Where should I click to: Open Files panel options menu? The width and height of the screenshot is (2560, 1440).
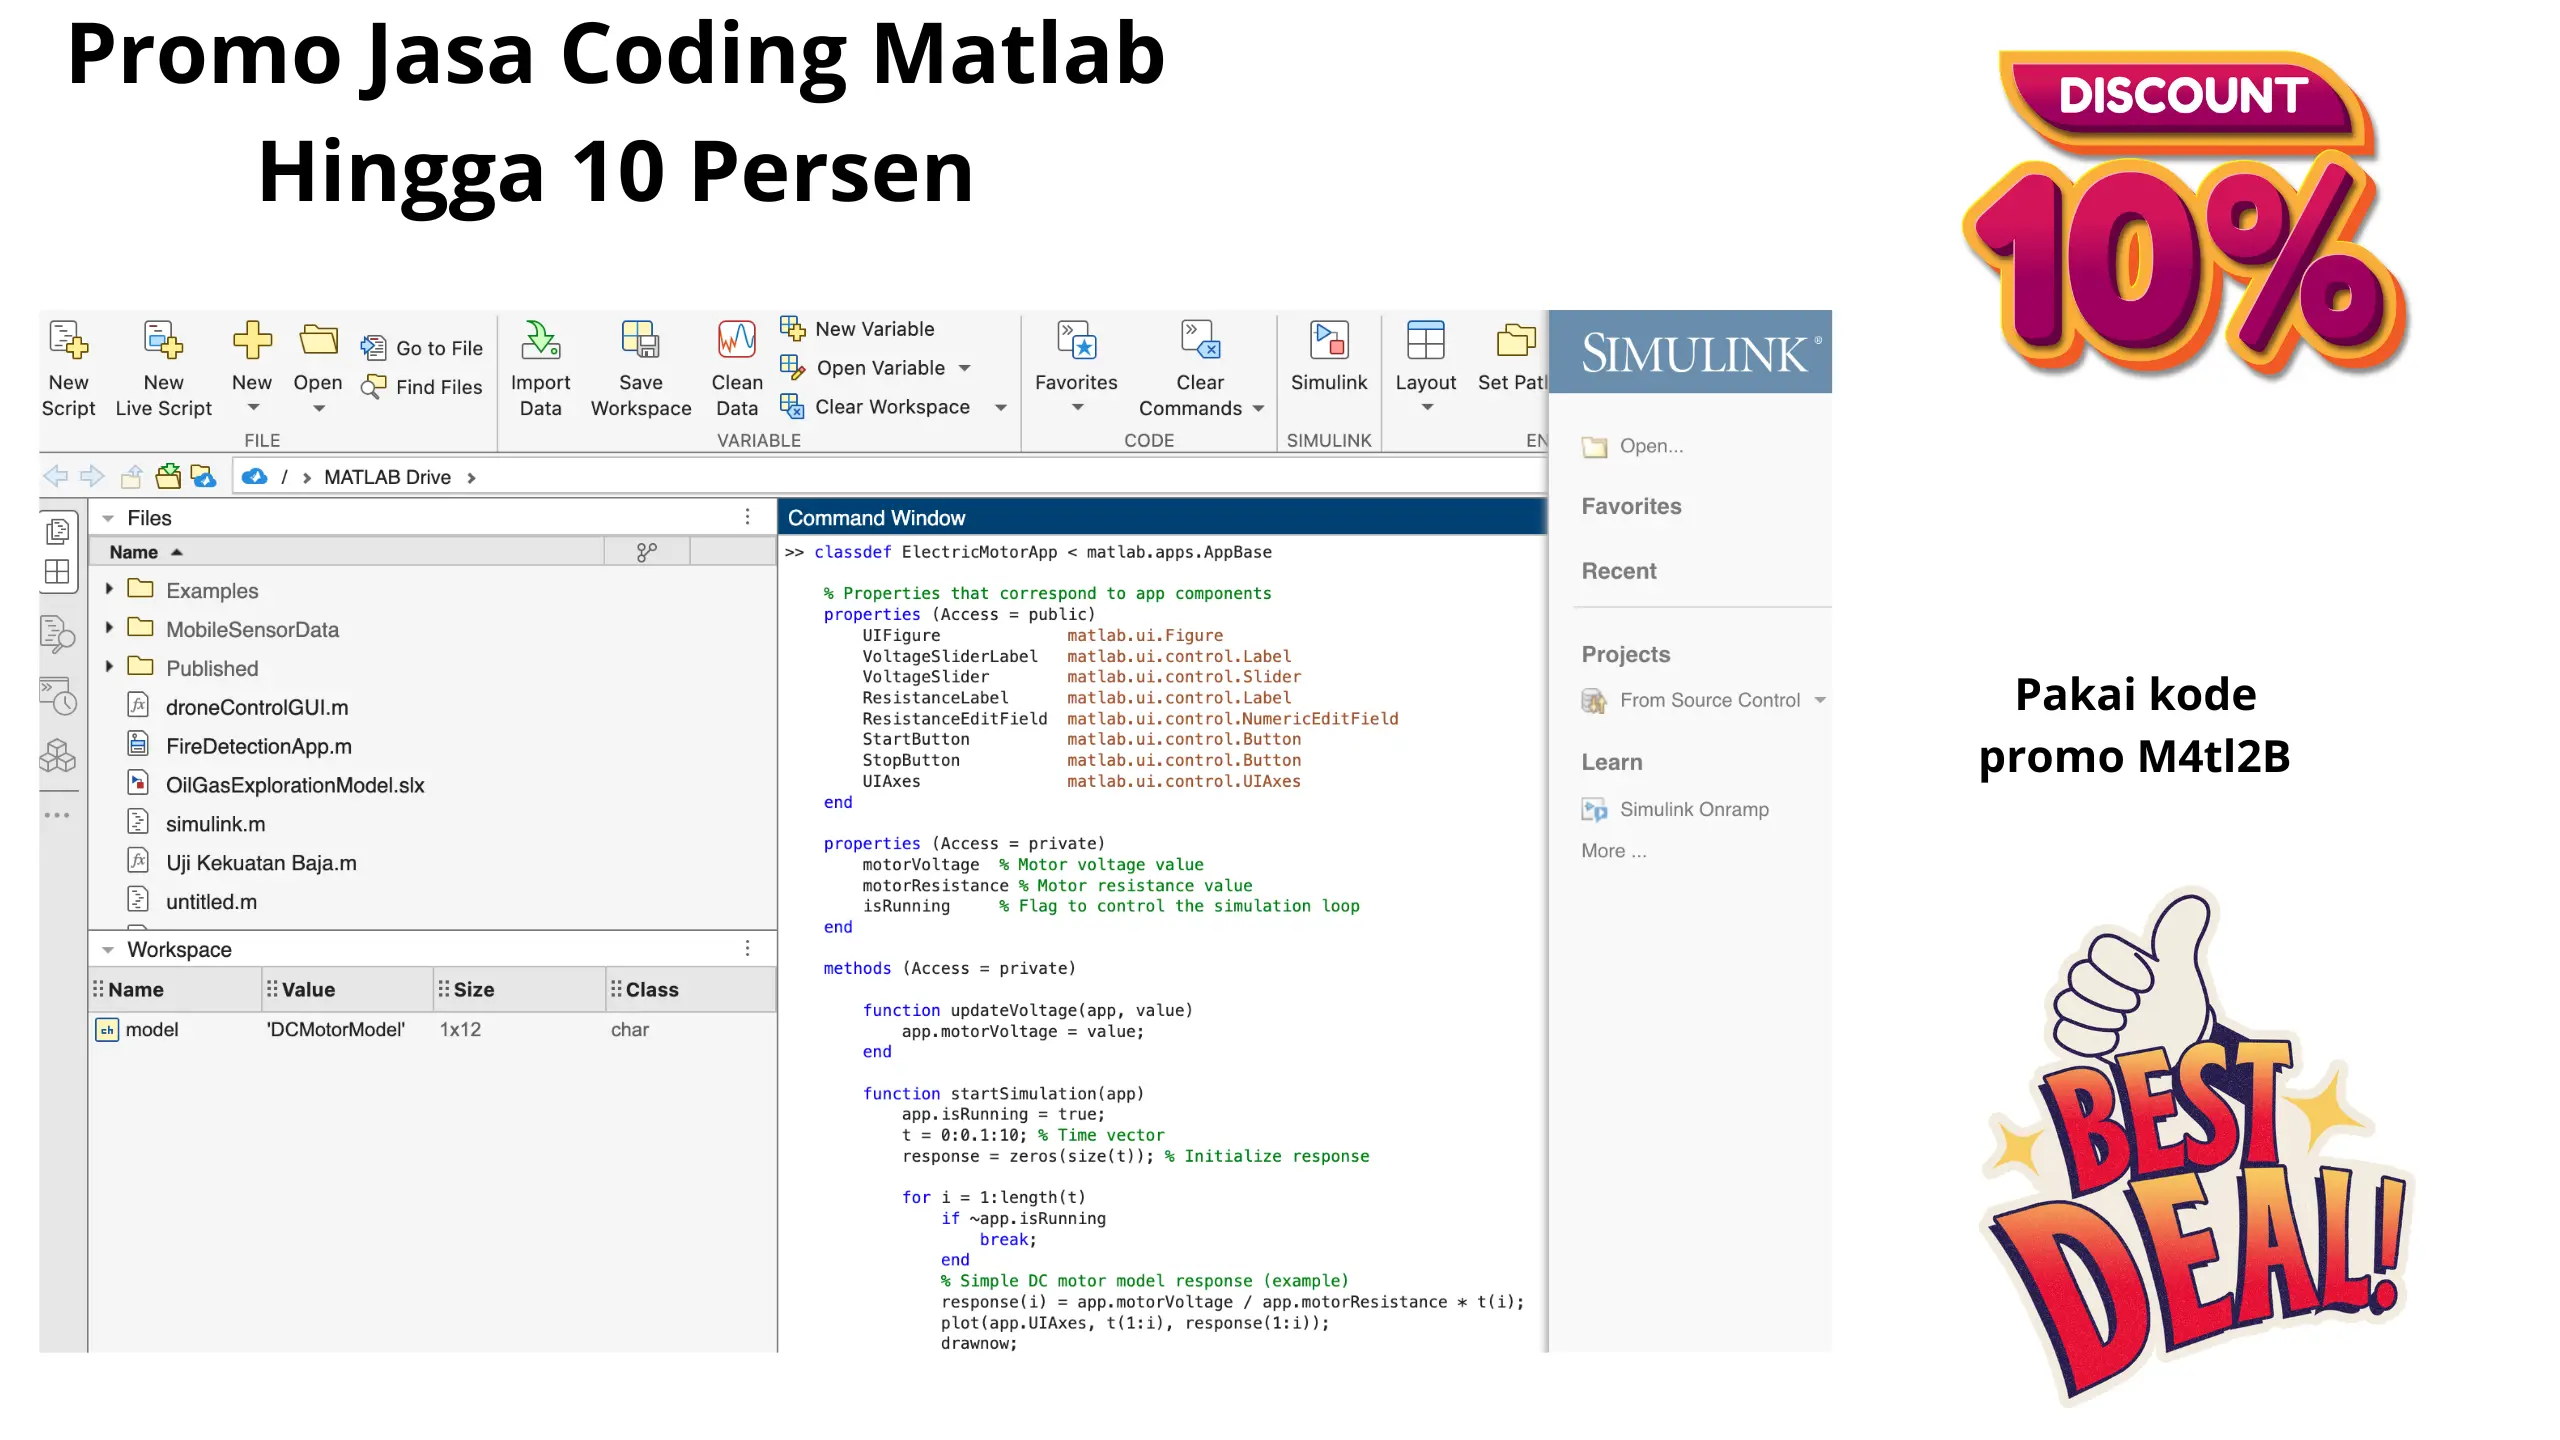click(x=747, y=517)
